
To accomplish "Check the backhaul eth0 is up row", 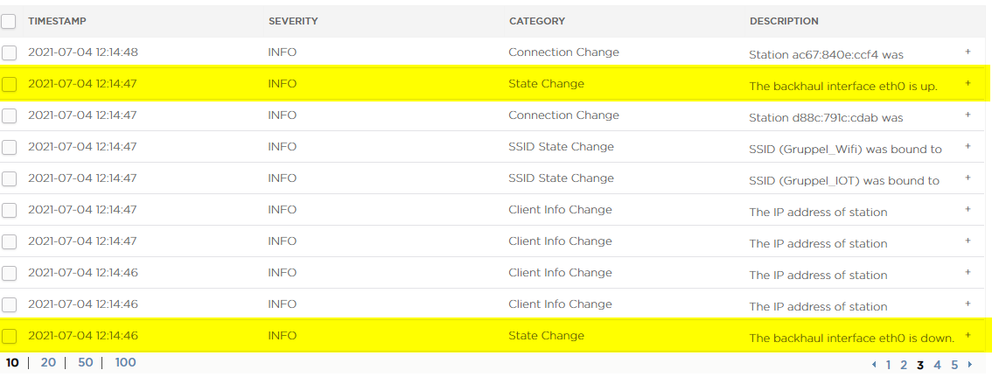I will (x=9, y=84).
